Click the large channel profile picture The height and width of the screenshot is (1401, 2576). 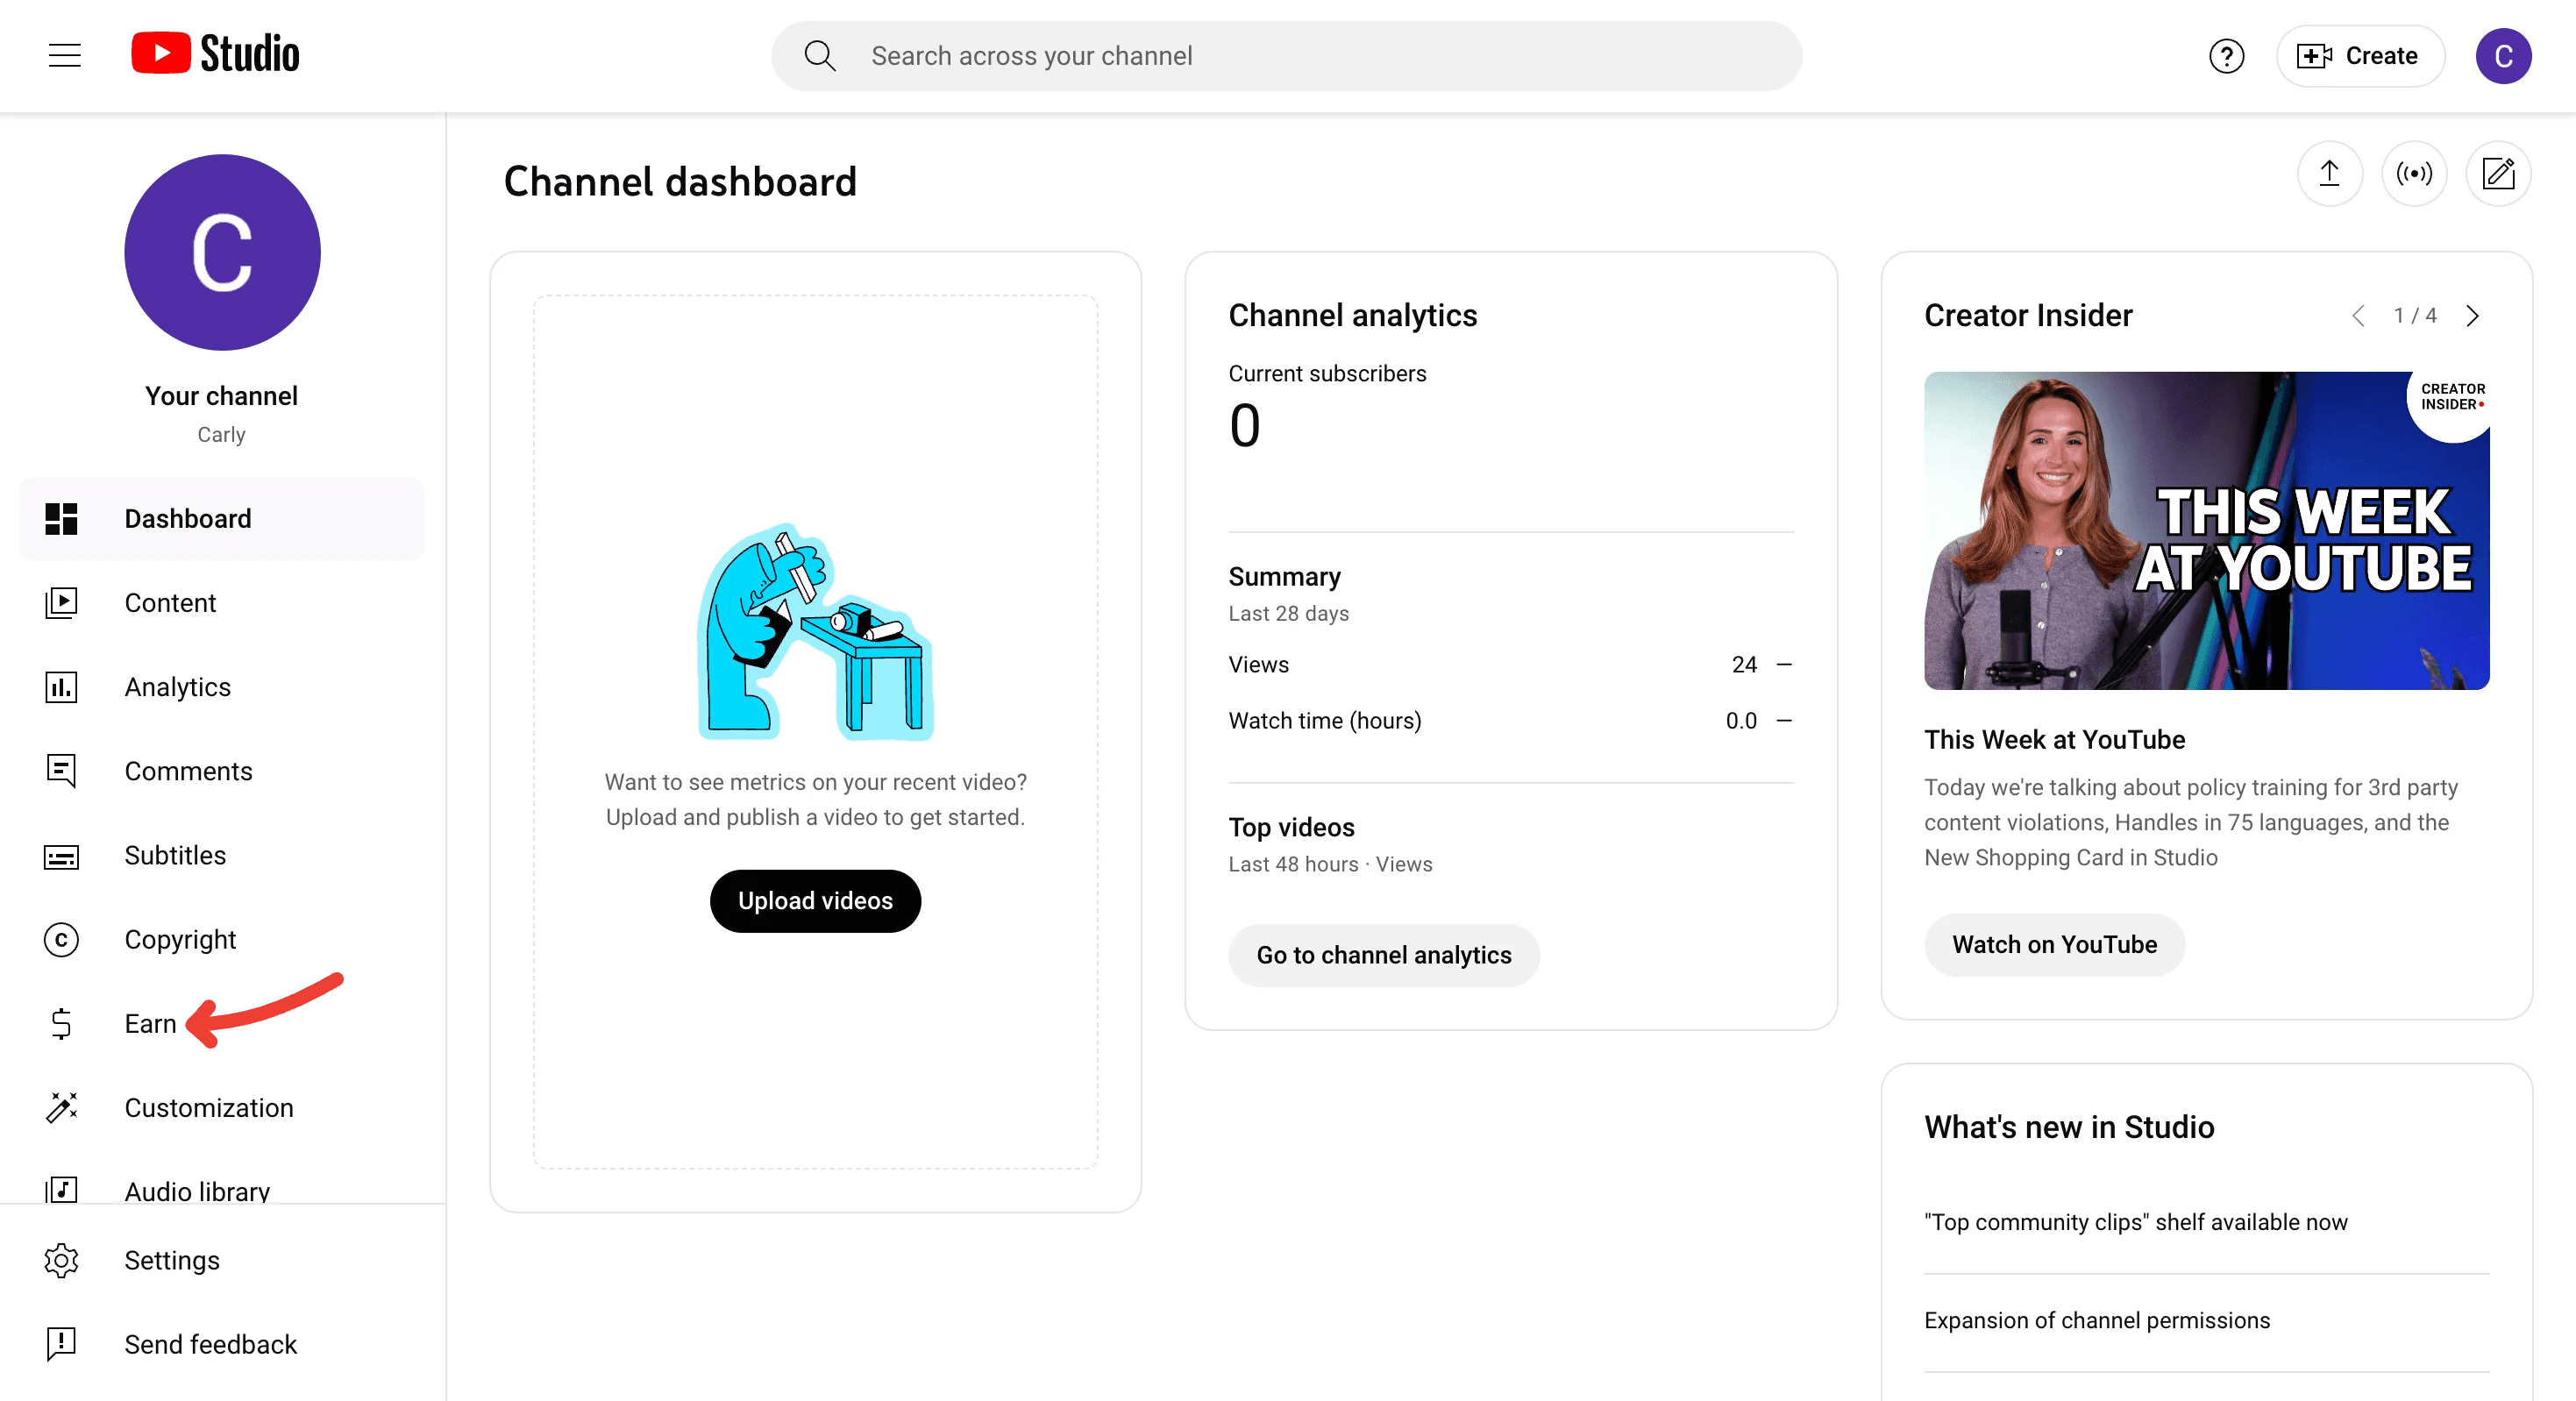222,252
